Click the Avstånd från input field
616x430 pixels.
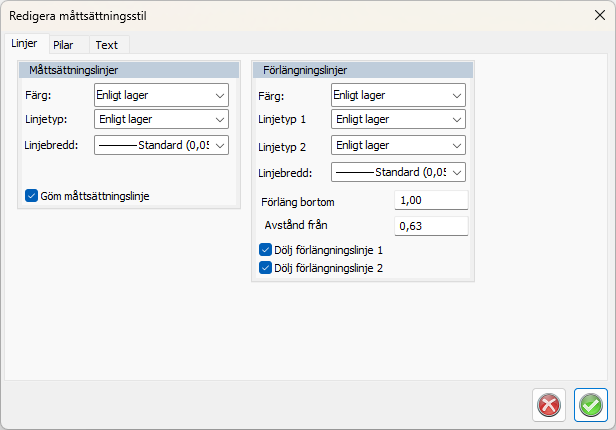[x=431, y=226]
